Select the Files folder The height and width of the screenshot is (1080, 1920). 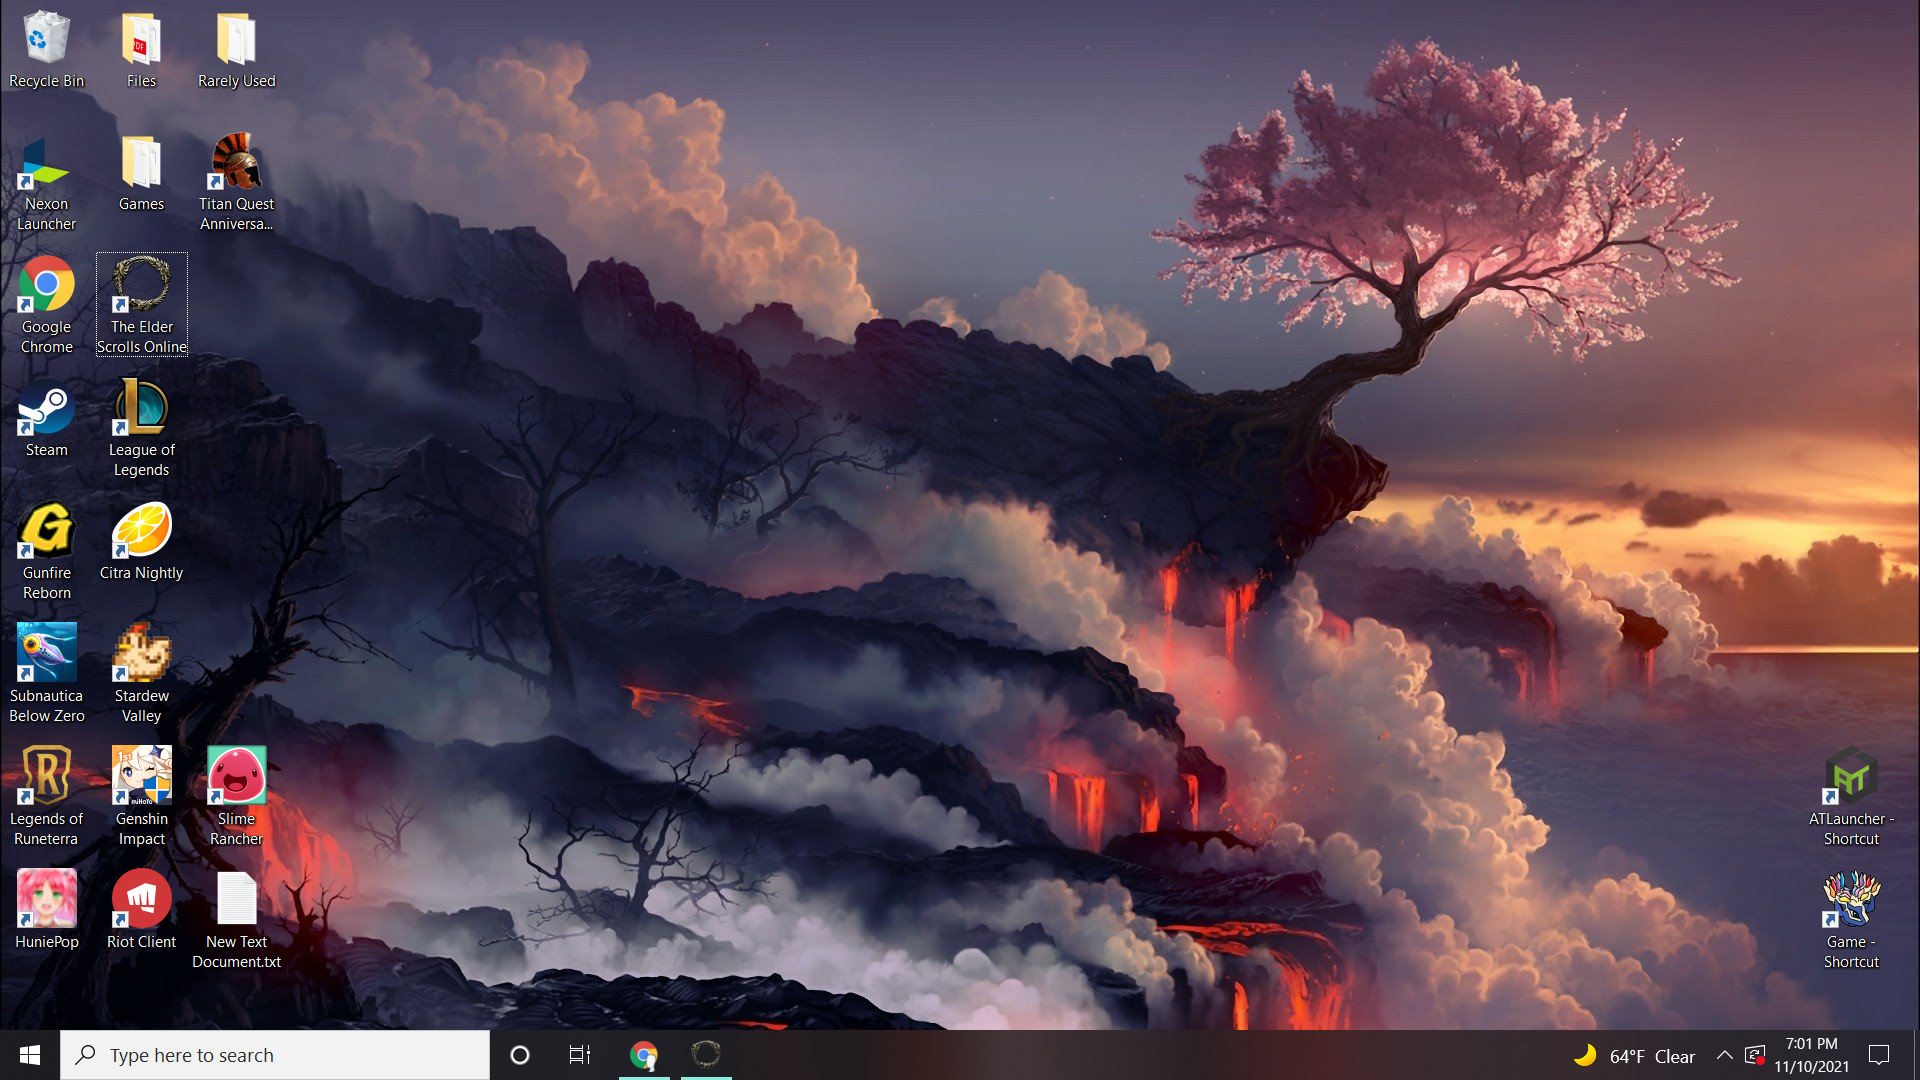coord(141,50)
